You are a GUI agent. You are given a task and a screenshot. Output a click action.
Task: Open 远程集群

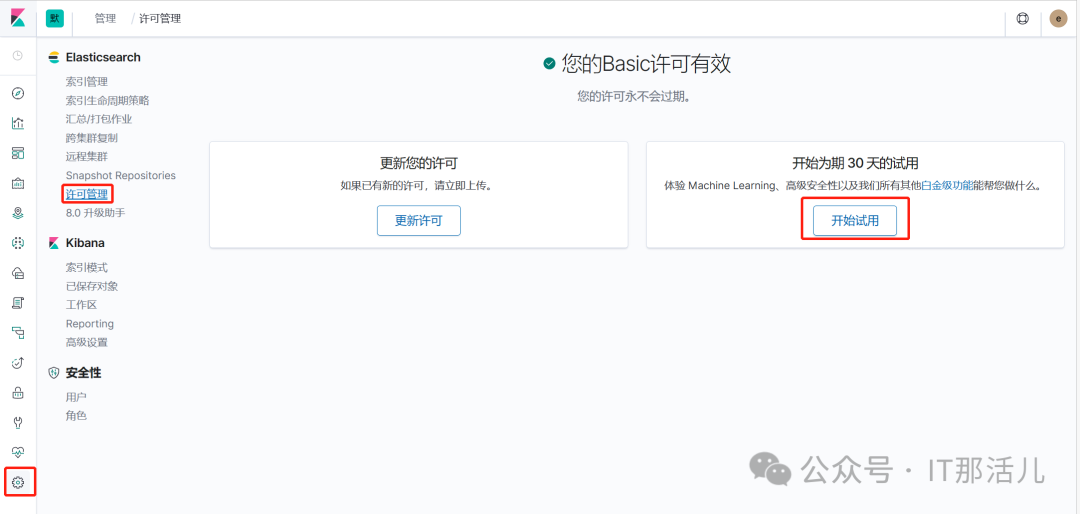tap(87, 156)
